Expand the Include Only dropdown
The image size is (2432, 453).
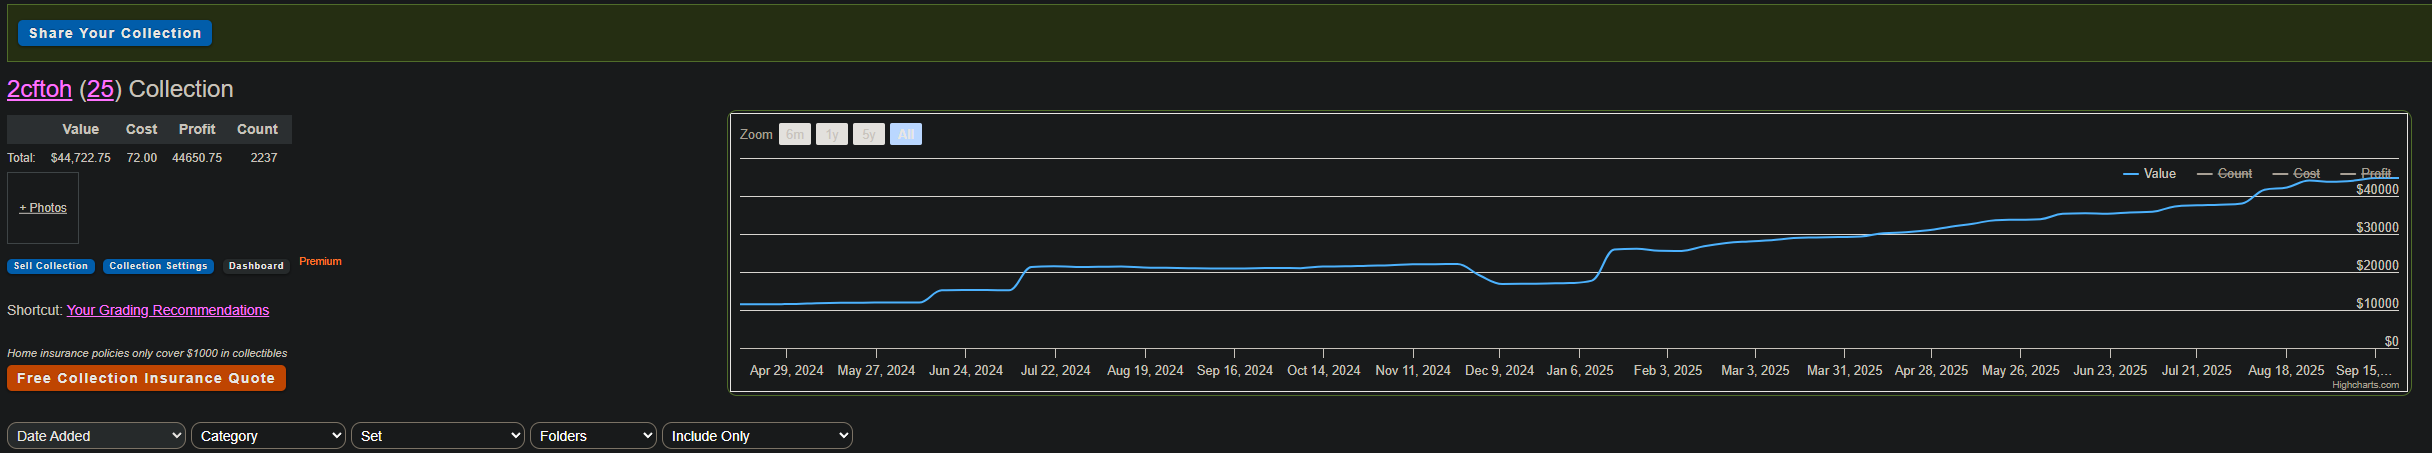point(757,436)
